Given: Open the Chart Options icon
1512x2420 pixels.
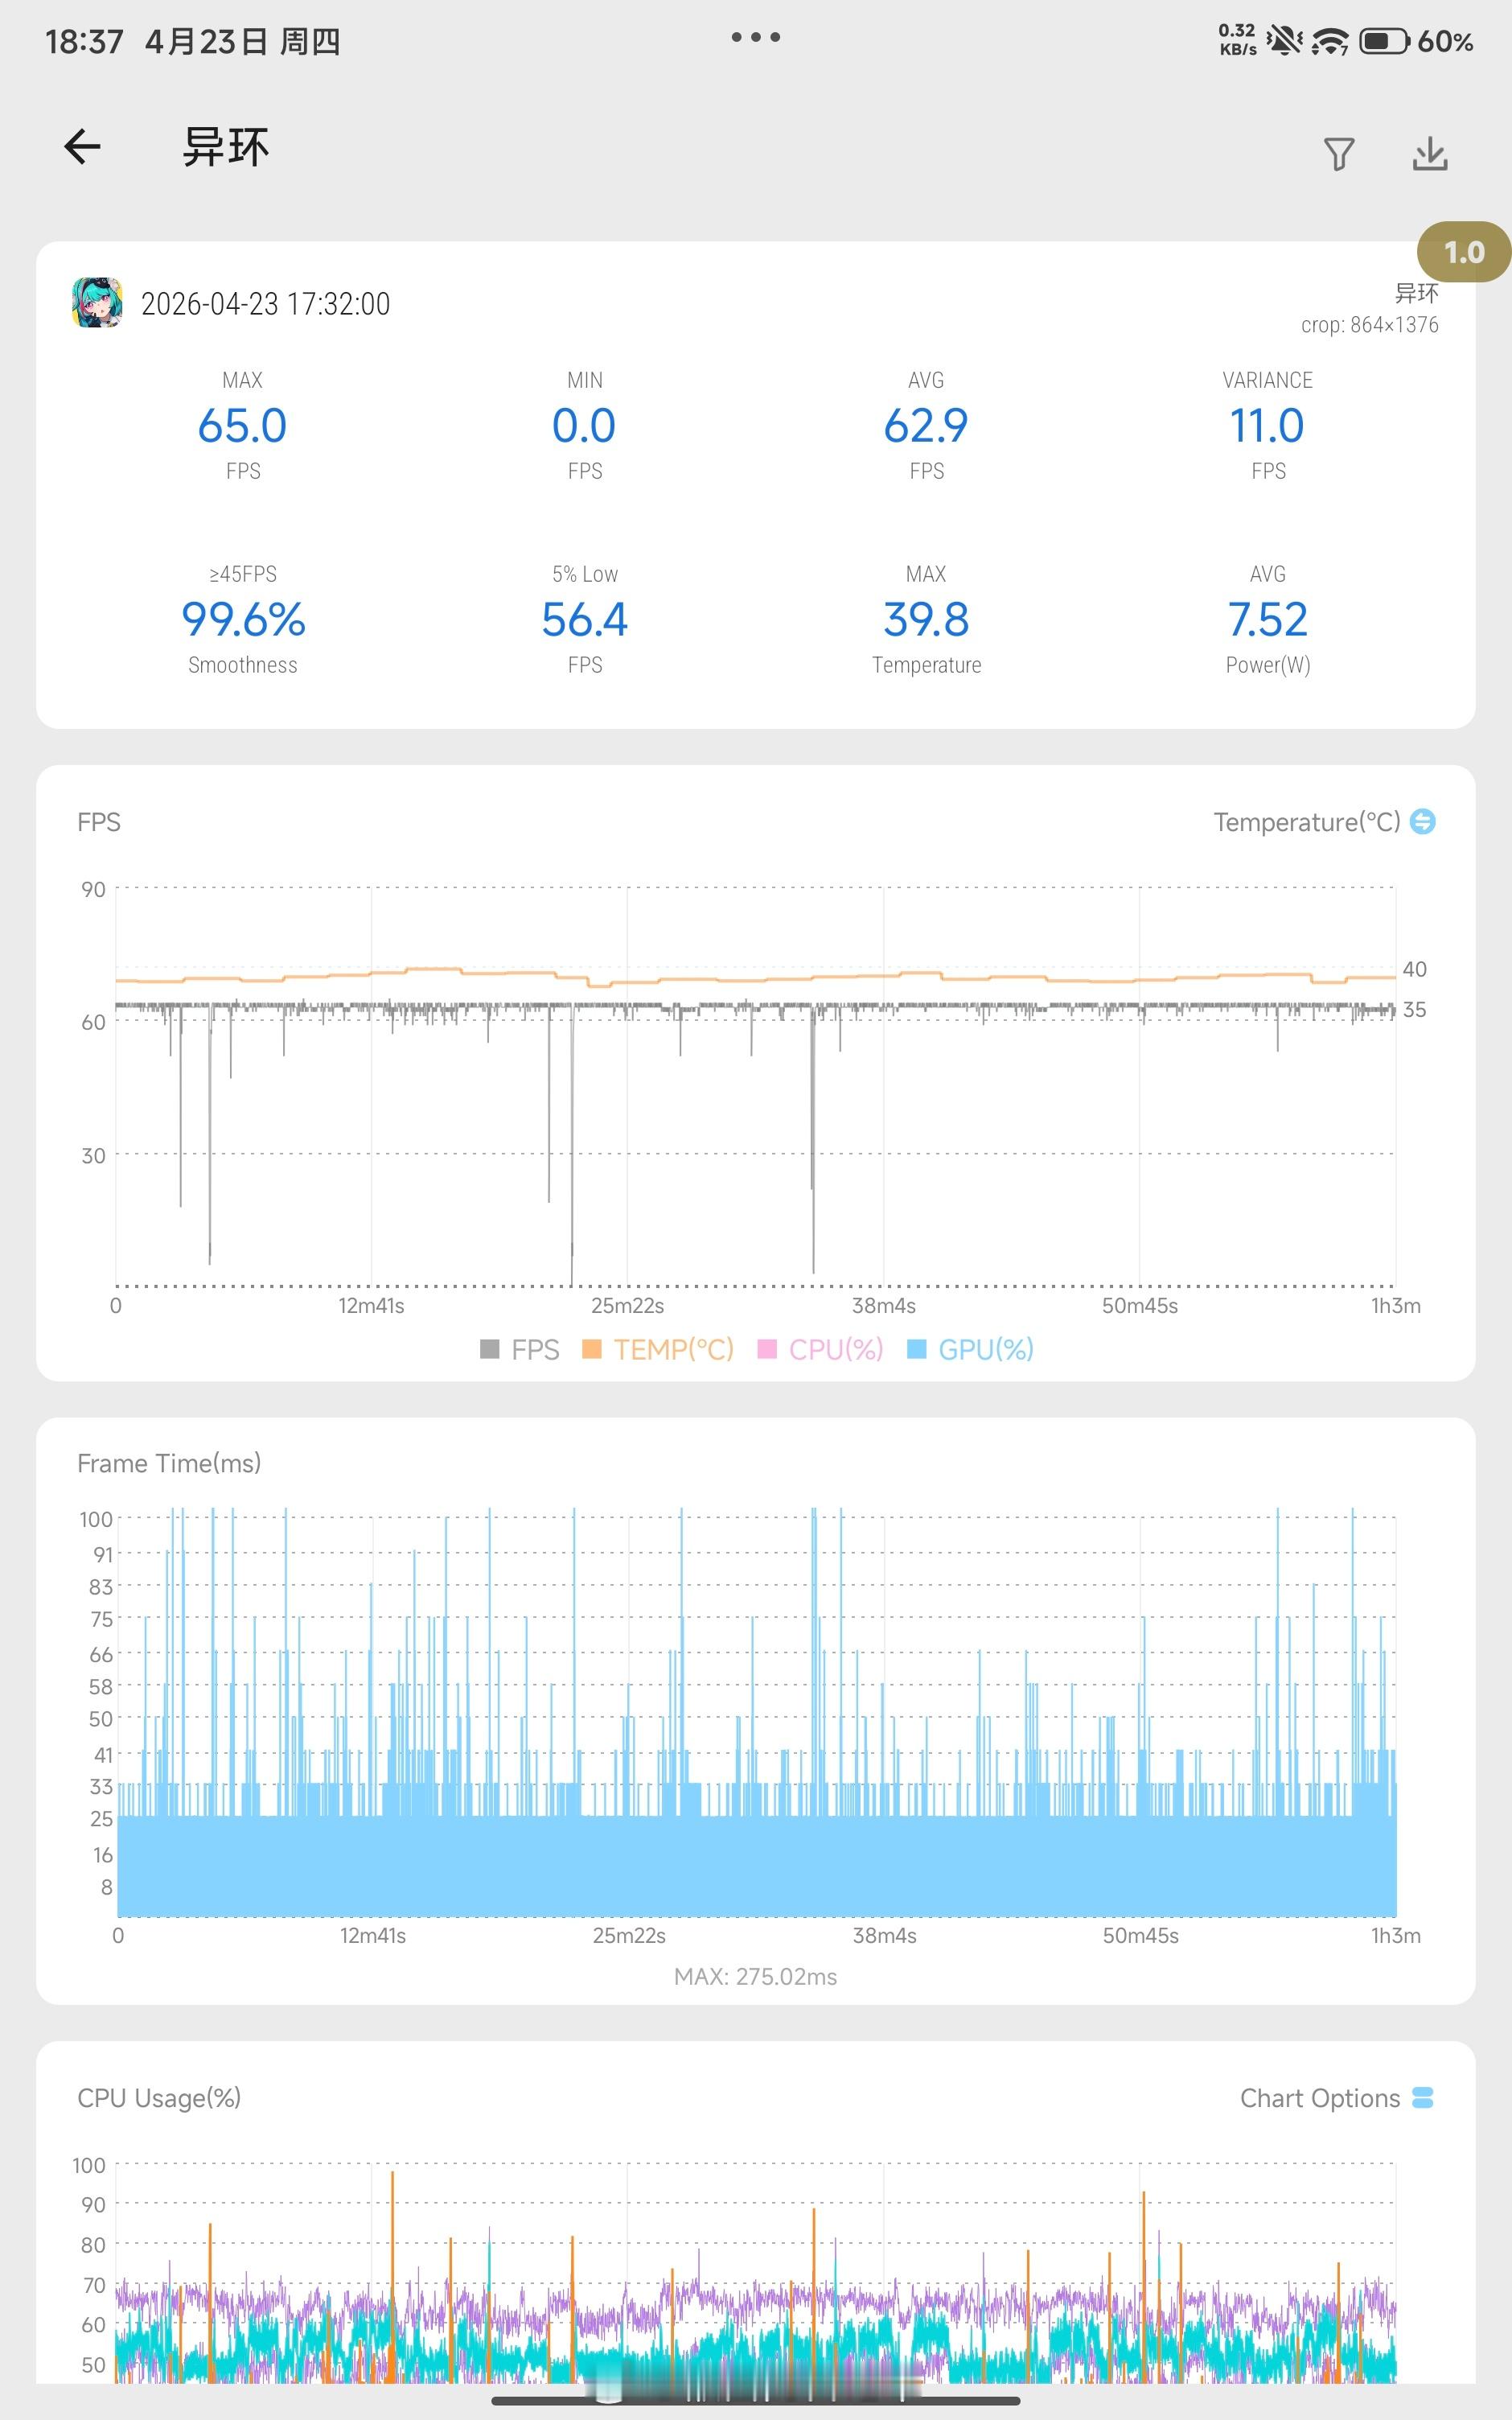Looking at the screenshot, I should click(1422, 2098).
